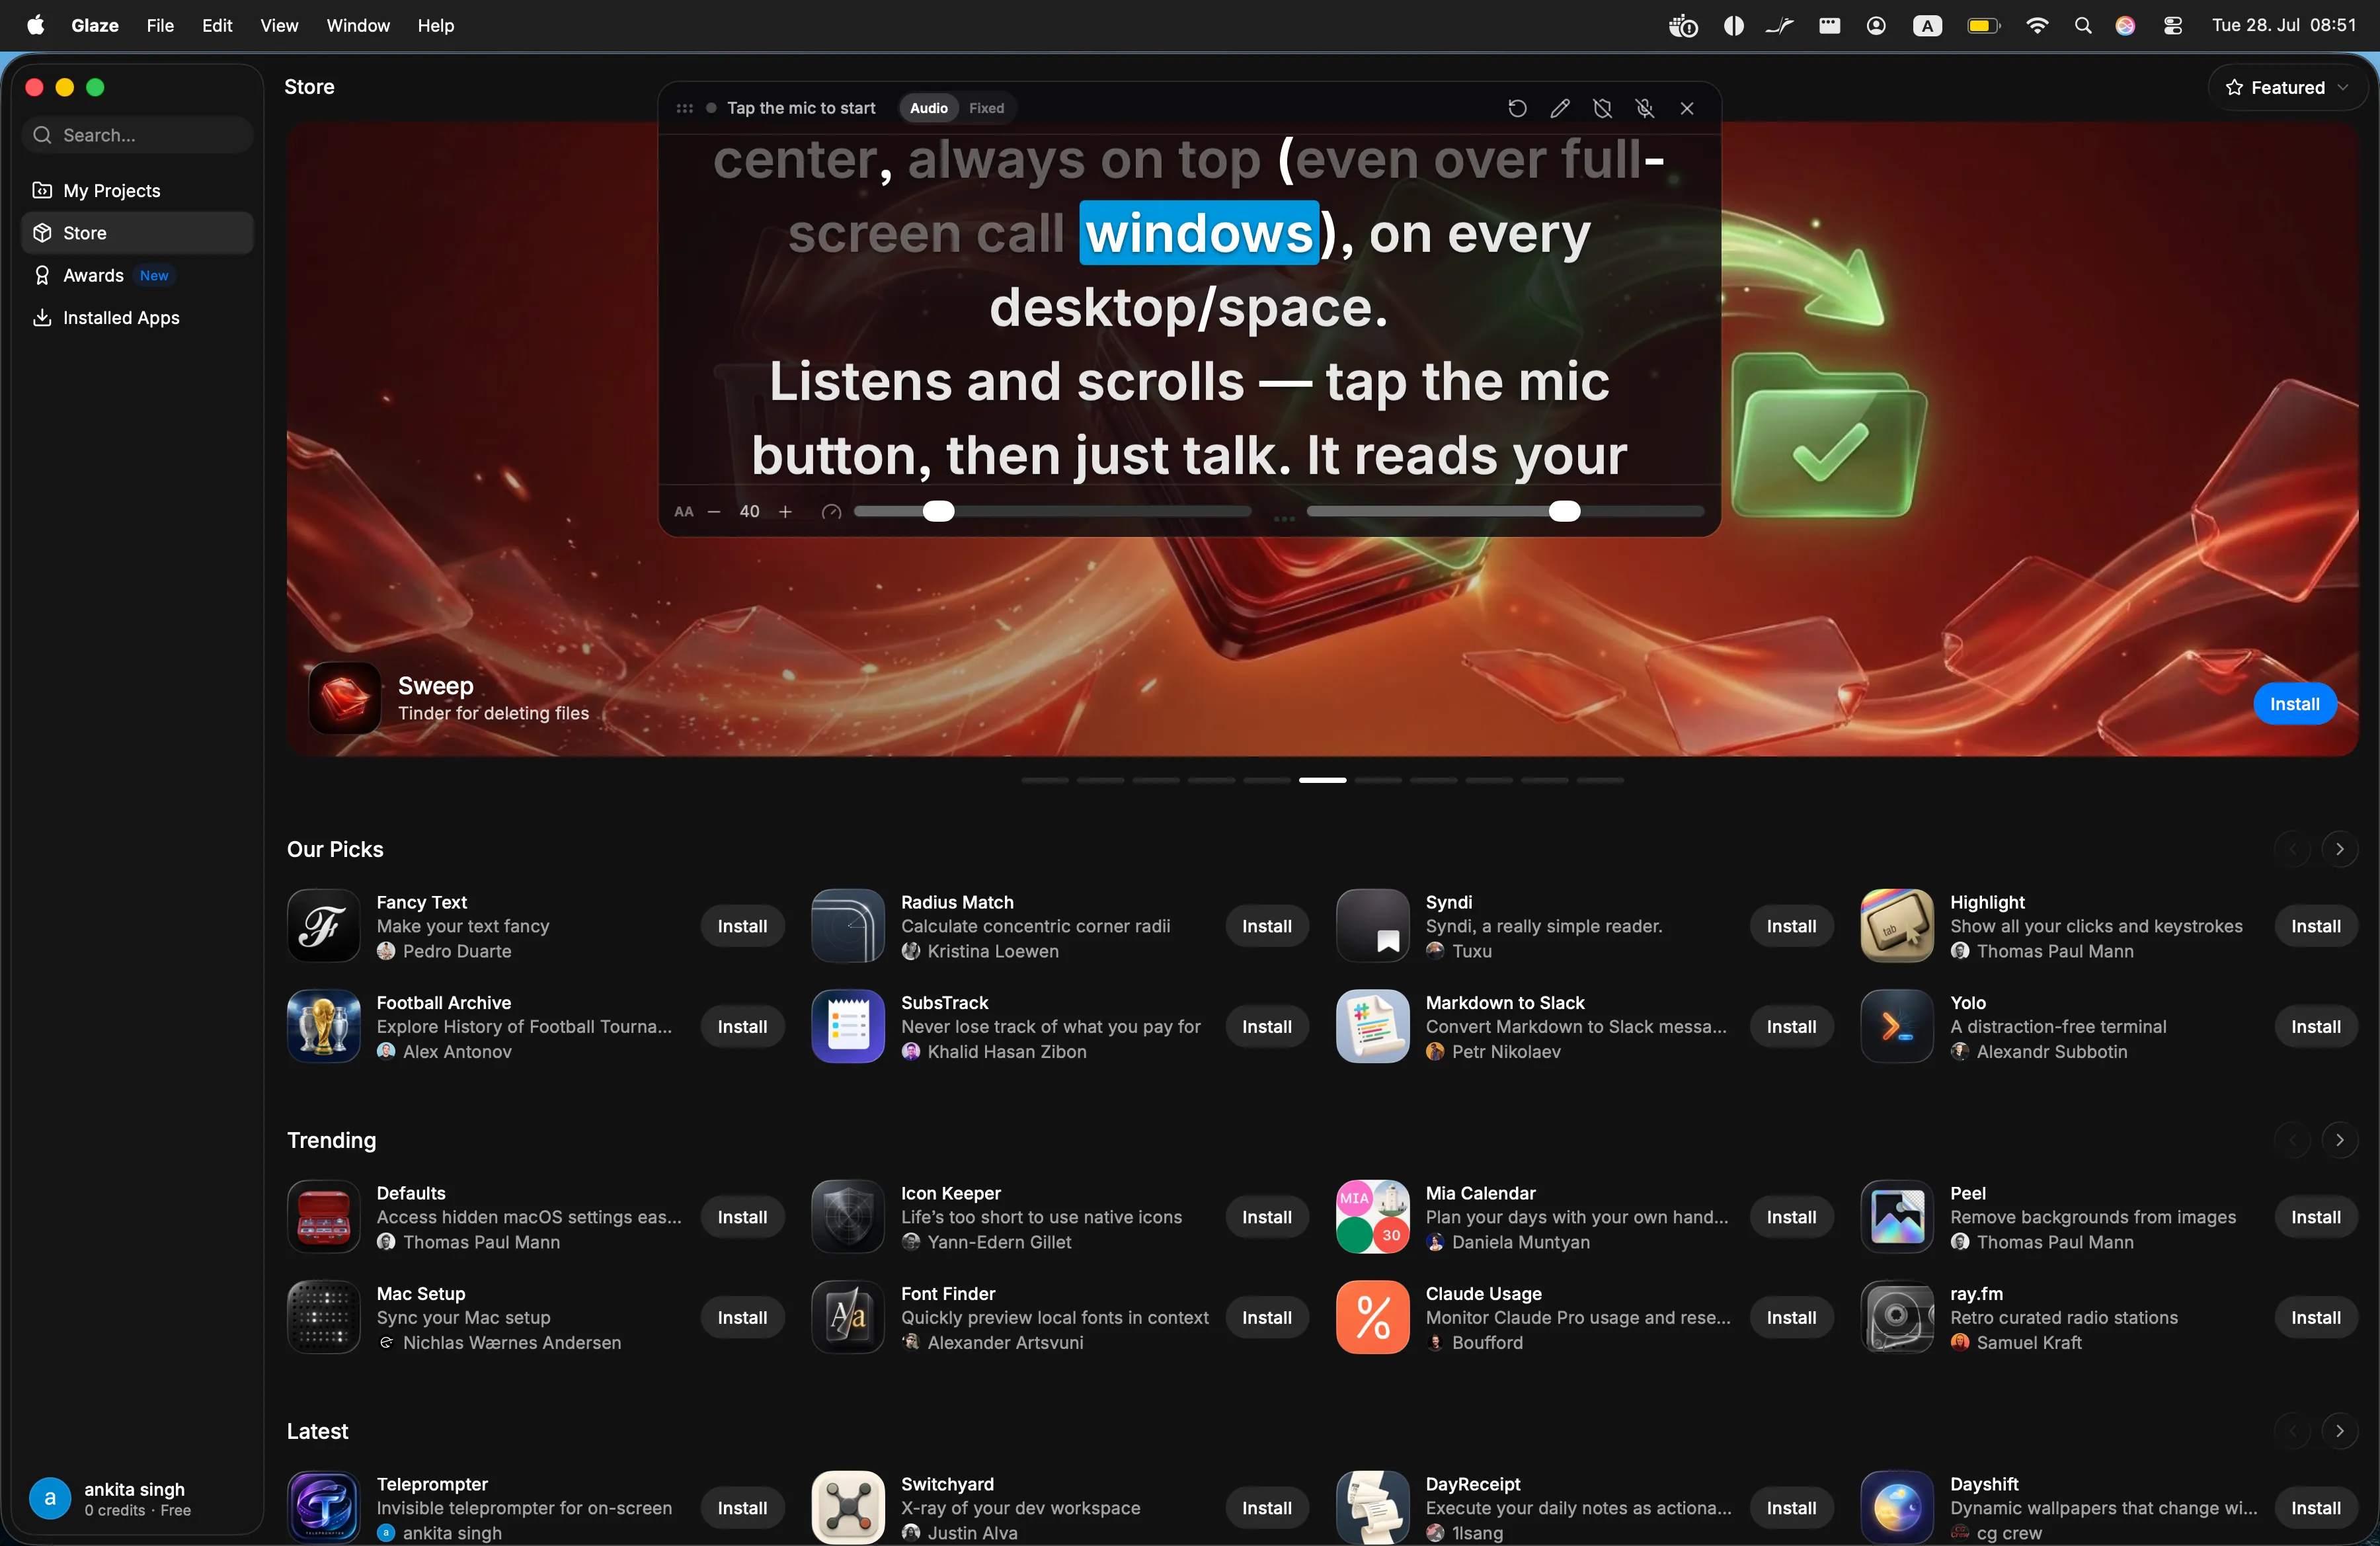2380x1546 pixels.
Task: Click the Highlight app icon
Action: click(x=1897, y=926)
